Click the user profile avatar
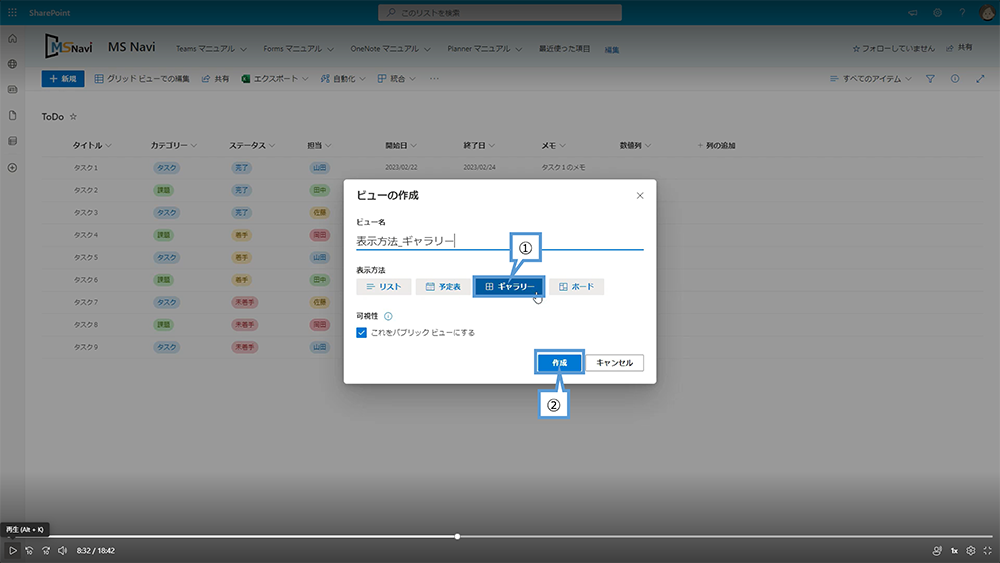The image size is (1000, 563). click(987, 13)
